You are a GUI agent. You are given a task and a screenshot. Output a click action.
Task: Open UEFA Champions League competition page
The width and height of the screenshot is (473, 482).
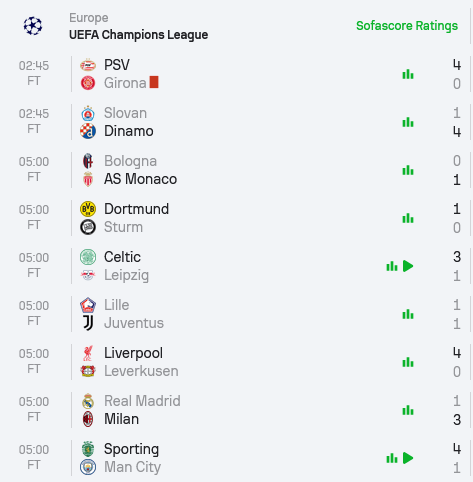click(138, 35)
